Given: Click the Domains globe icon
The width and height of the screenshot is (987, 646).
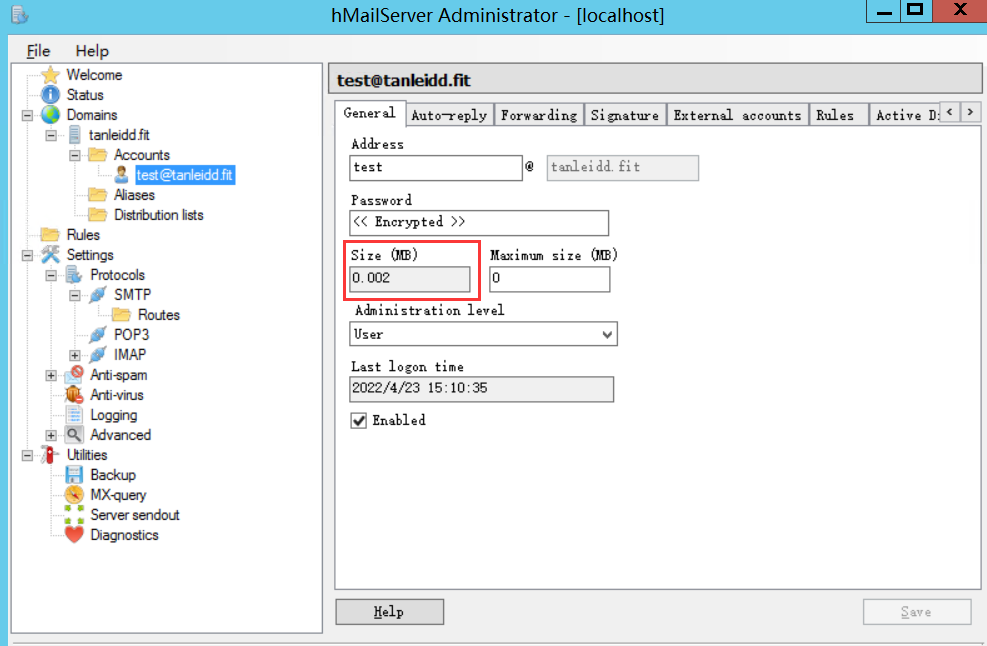Looking at the screenshot, I should [x=50, y=115].
